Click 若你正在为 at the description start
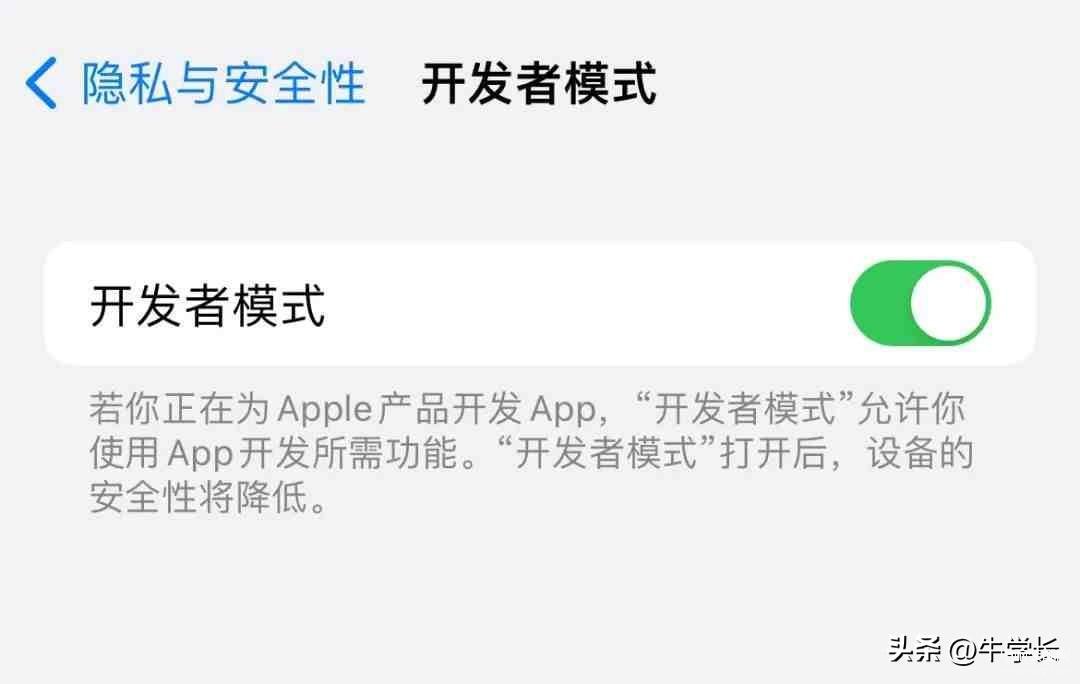The image size is (1080, 684). 179,409
